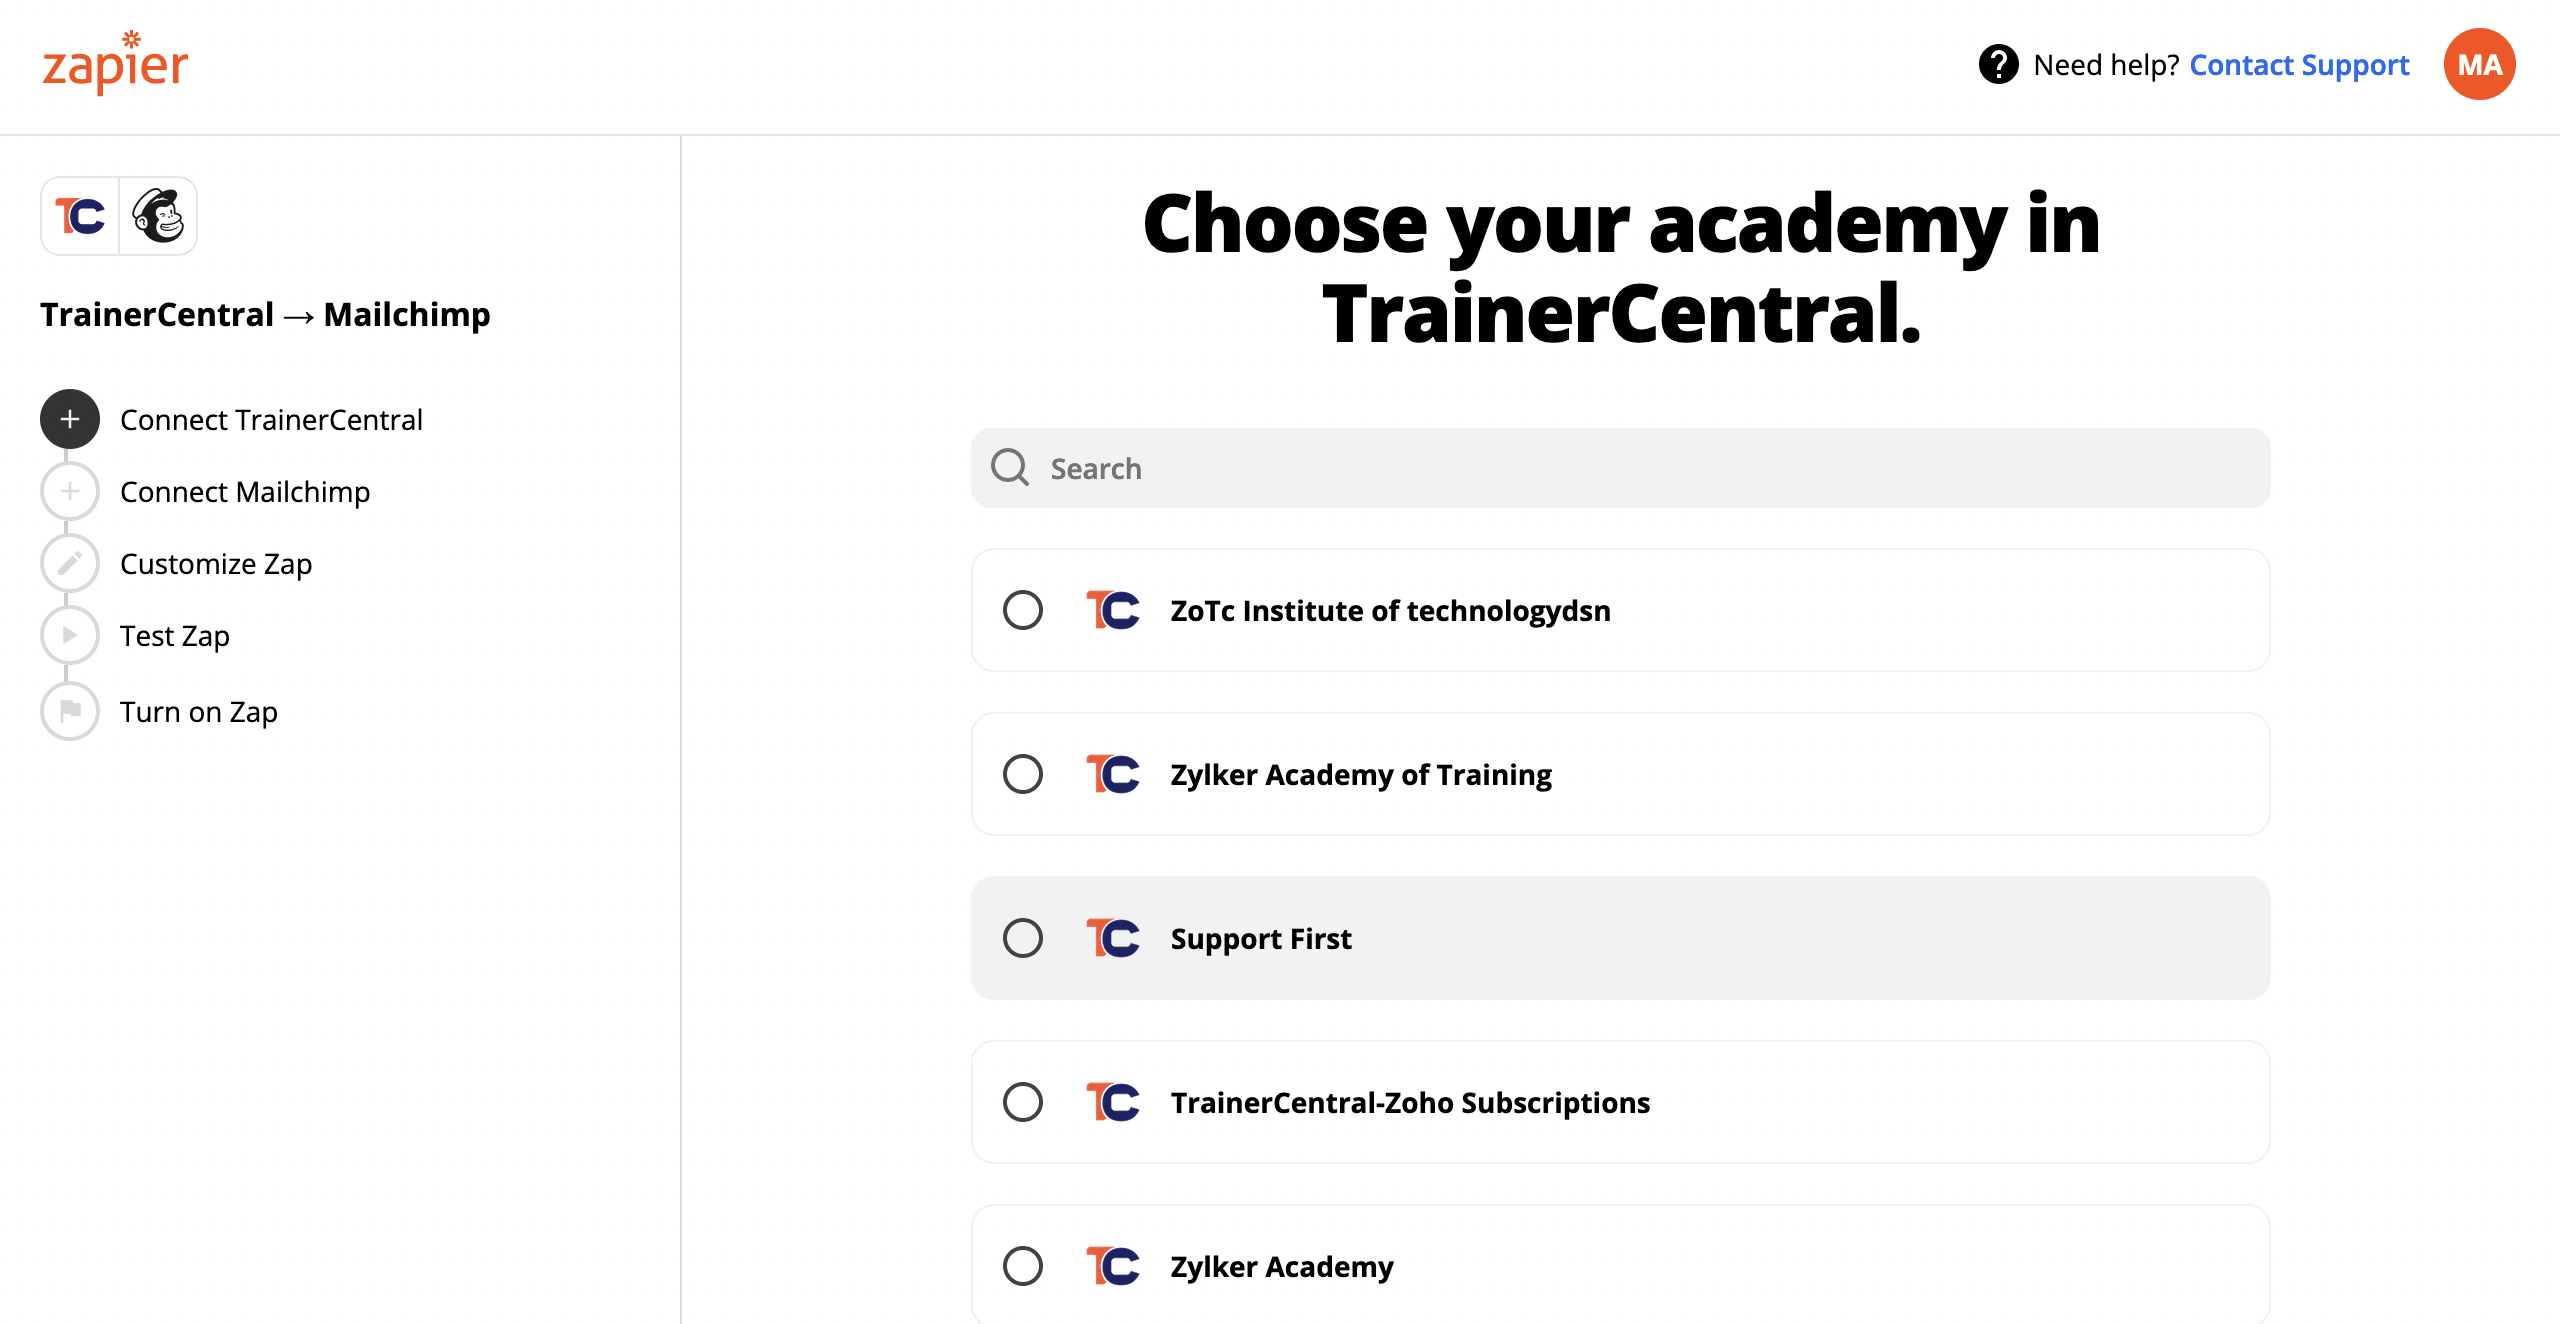Select the Support First radio button
The height and width of the screenshot is (1324, 2560).
pyautogui.click(x=1023, y=938)
